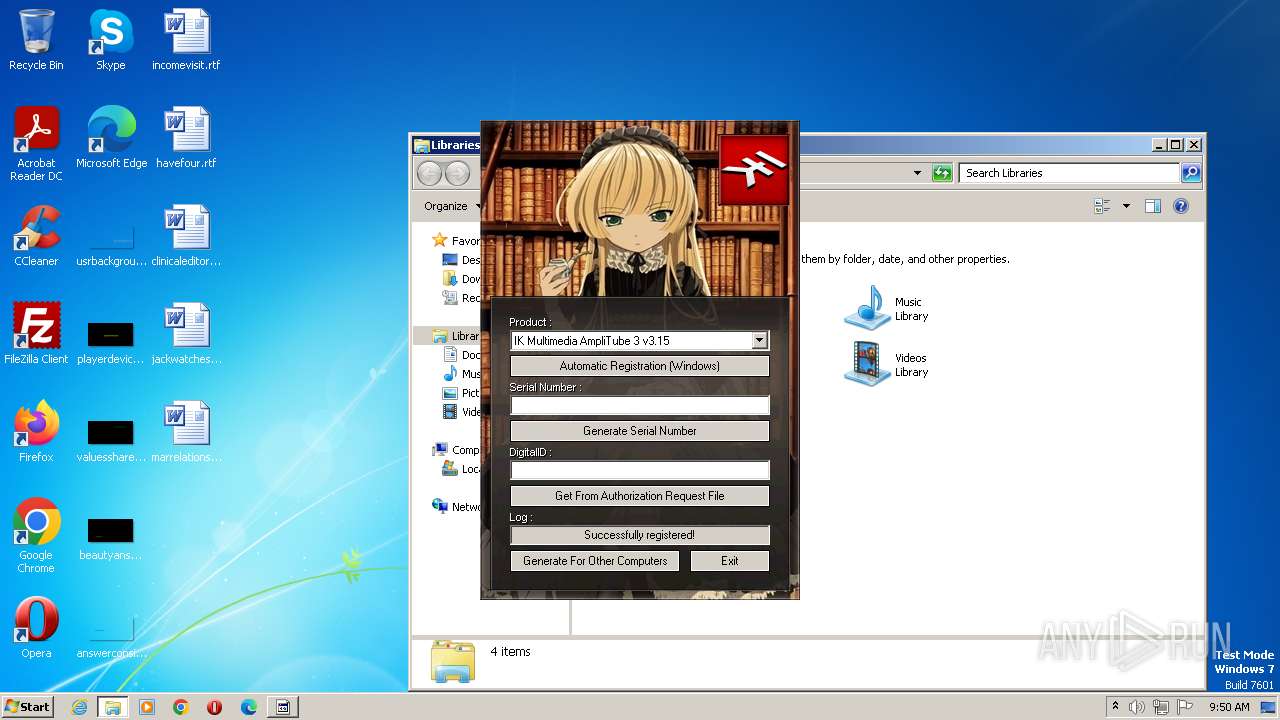The width and height of the screenshot is (1280, 720).
Task: Open the Action Center flag icon
Action: pos(1185,707)
